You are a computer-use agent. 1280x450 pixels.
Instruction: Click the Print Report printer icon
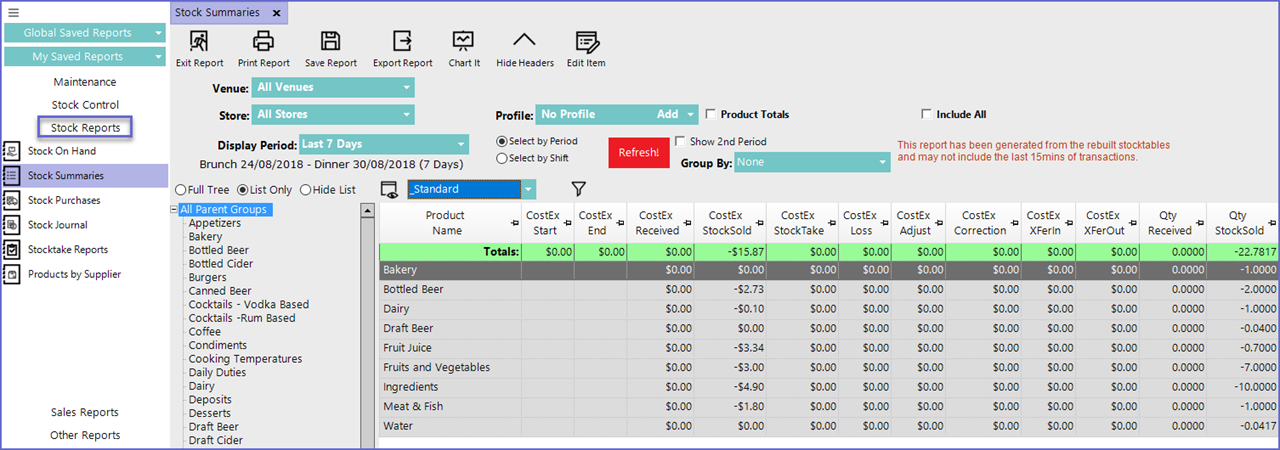click(263, 41)
